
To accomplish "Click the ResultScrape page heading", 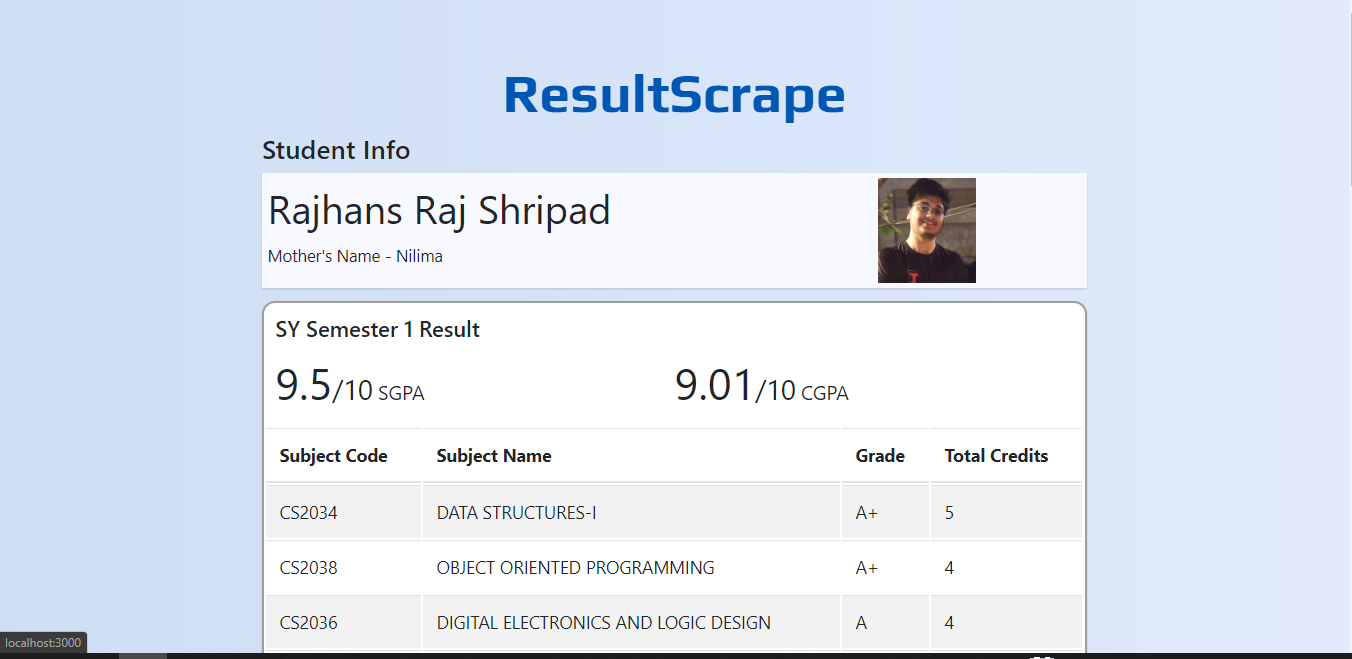I will [674, 95].
